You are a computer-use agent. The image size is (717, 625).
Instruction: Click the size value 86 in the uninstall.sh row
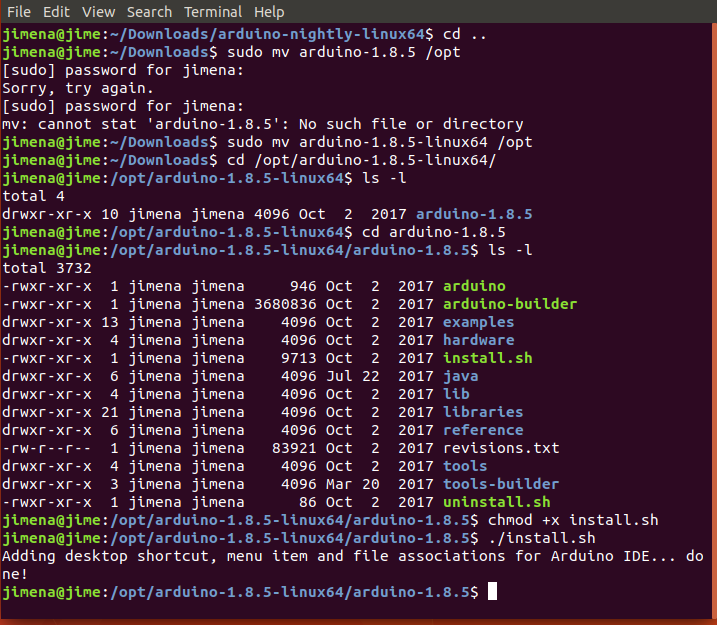tap(308, 502)
